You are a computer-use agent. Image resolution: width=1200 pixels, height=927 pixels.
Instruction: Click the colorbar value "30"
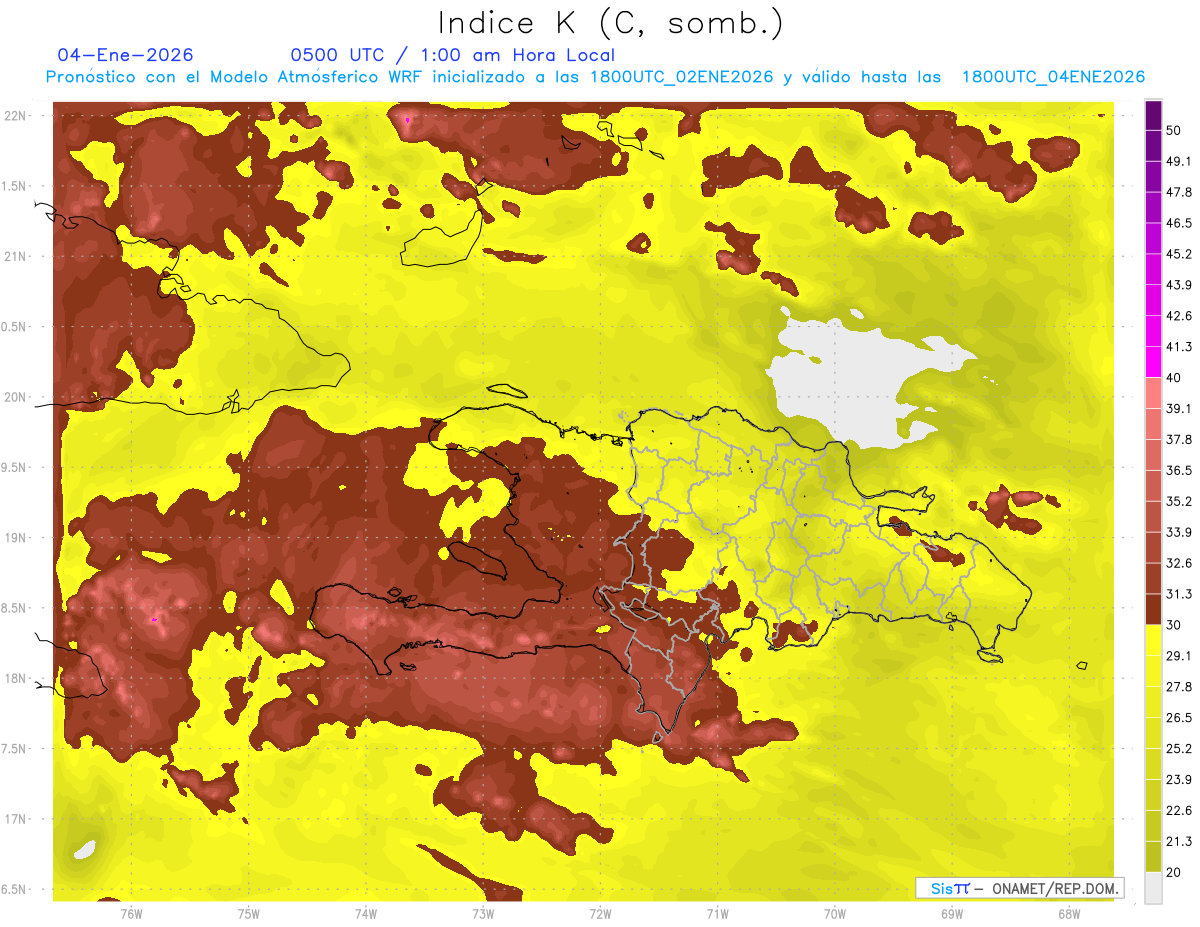(1176, 625)
